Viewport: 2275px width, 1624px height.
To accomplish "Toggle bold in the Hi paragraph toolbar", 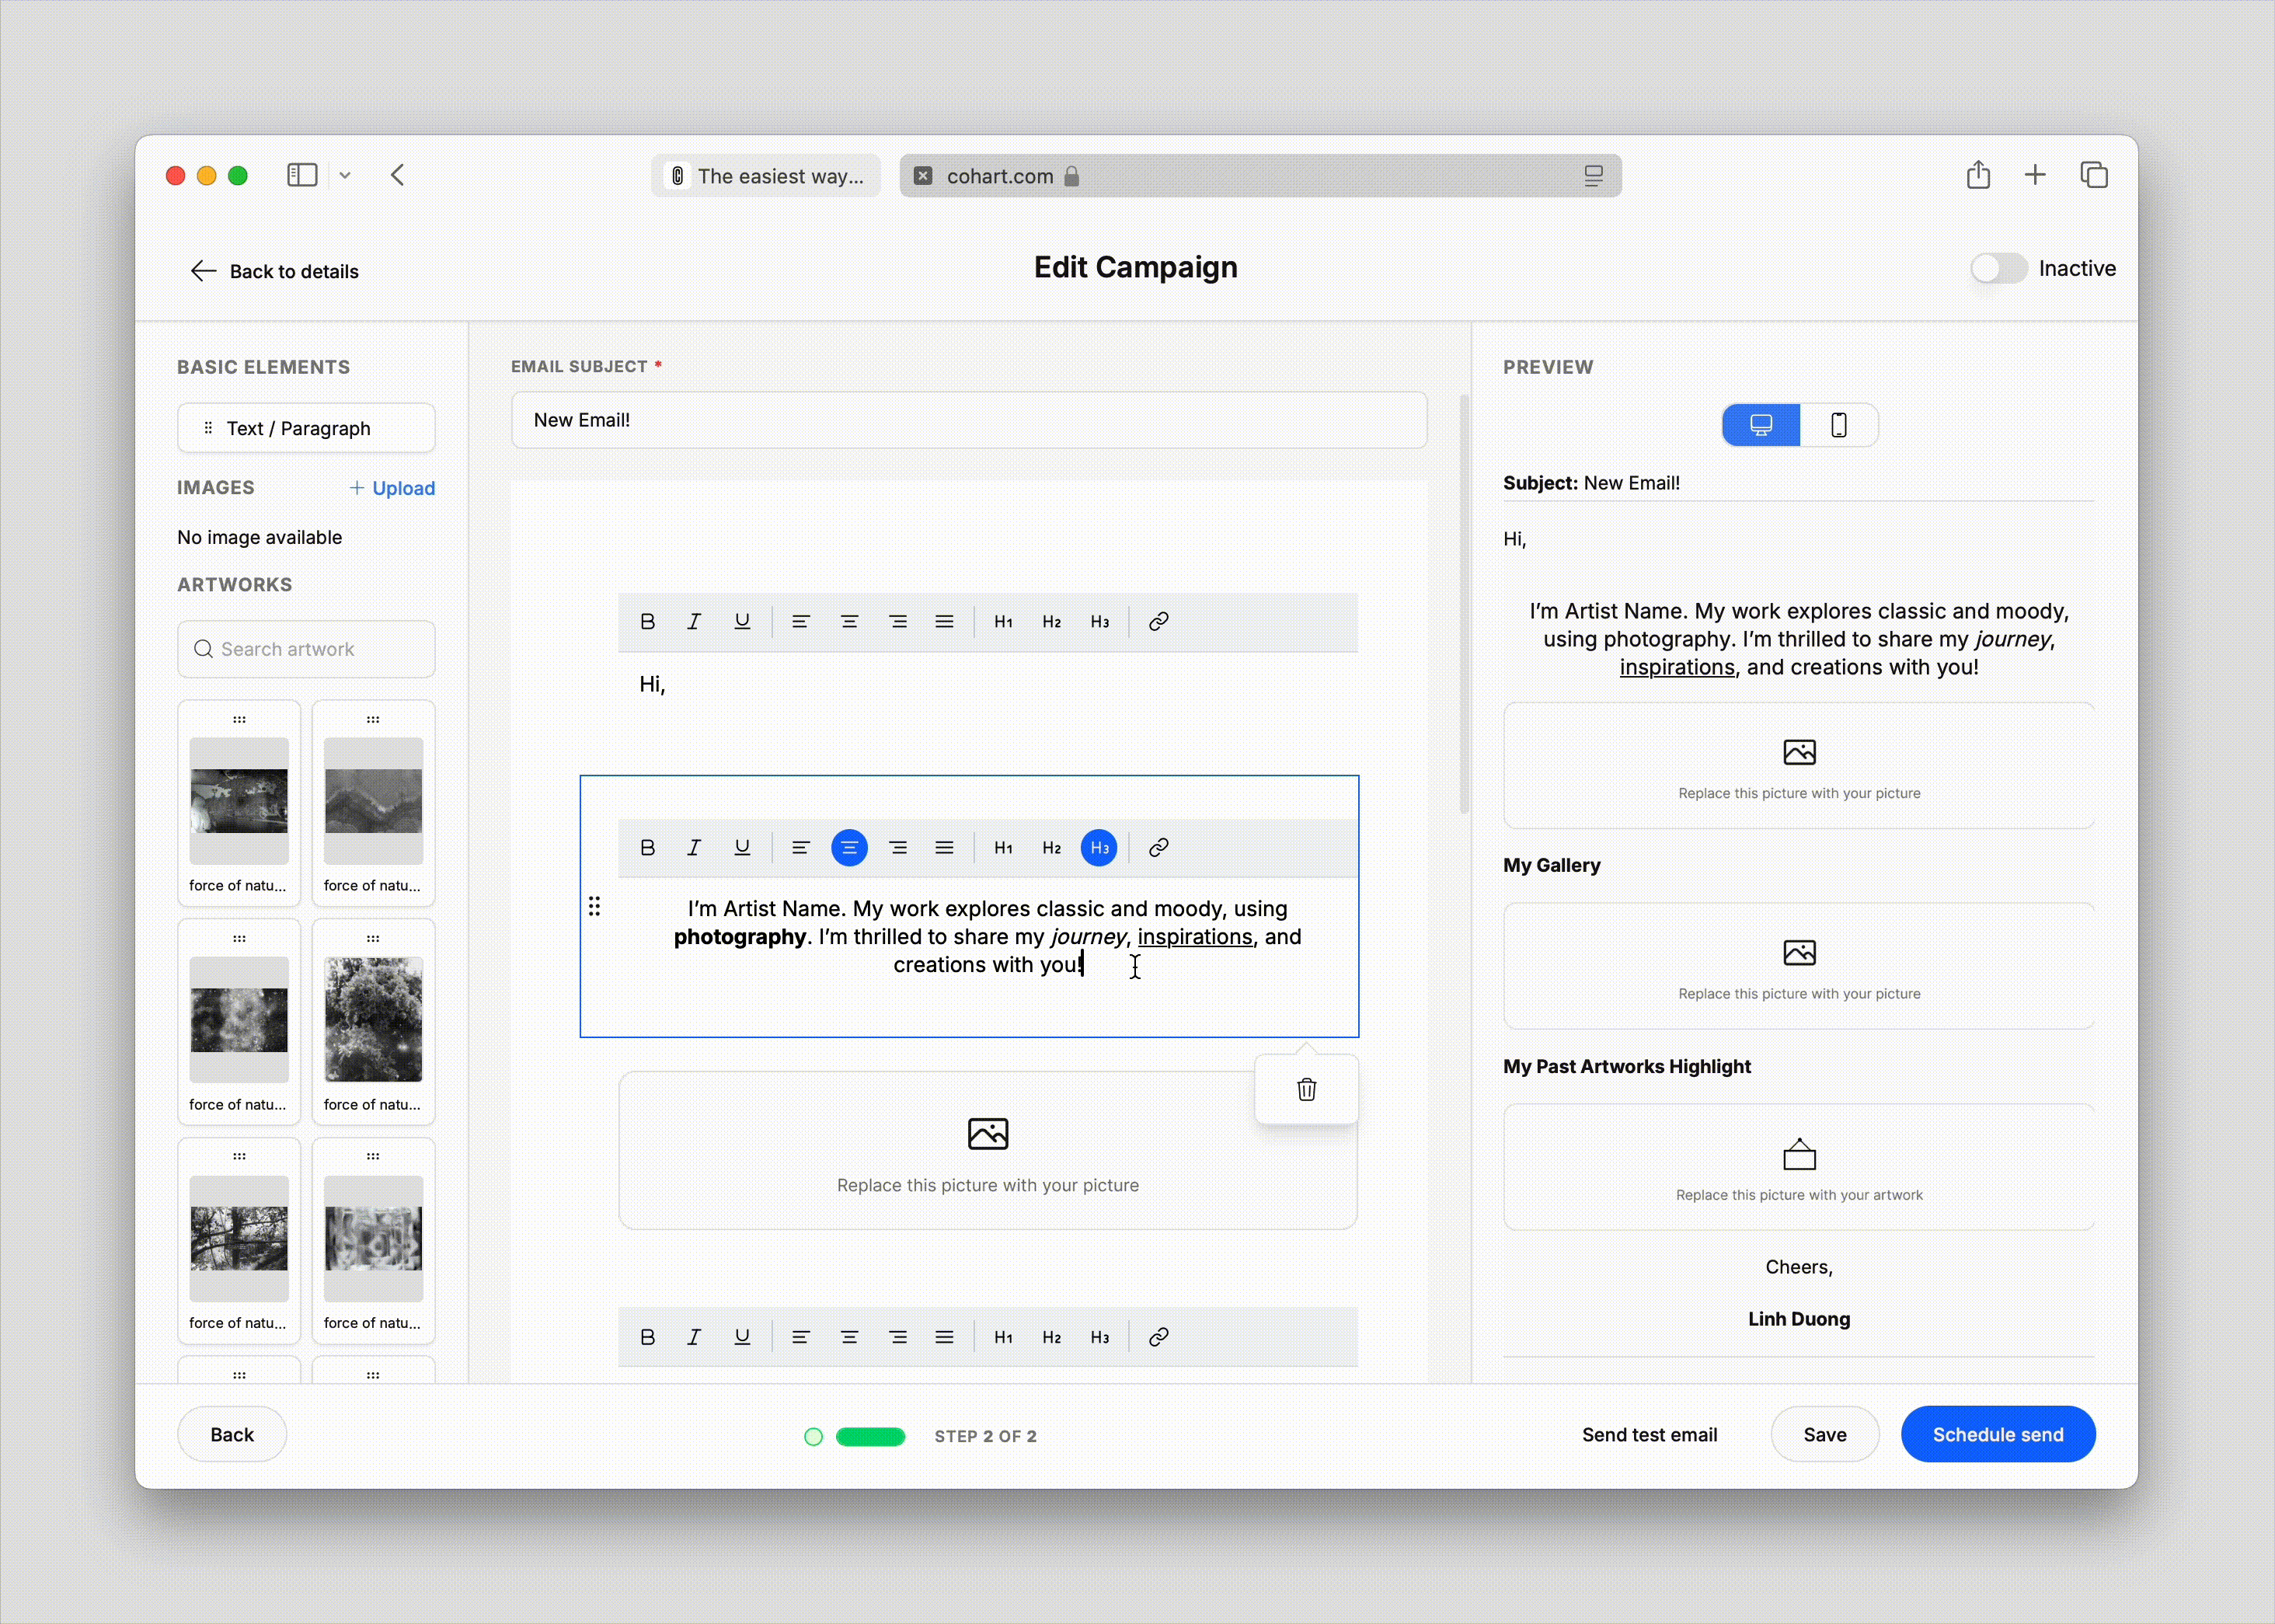I will tap(648, 621).
